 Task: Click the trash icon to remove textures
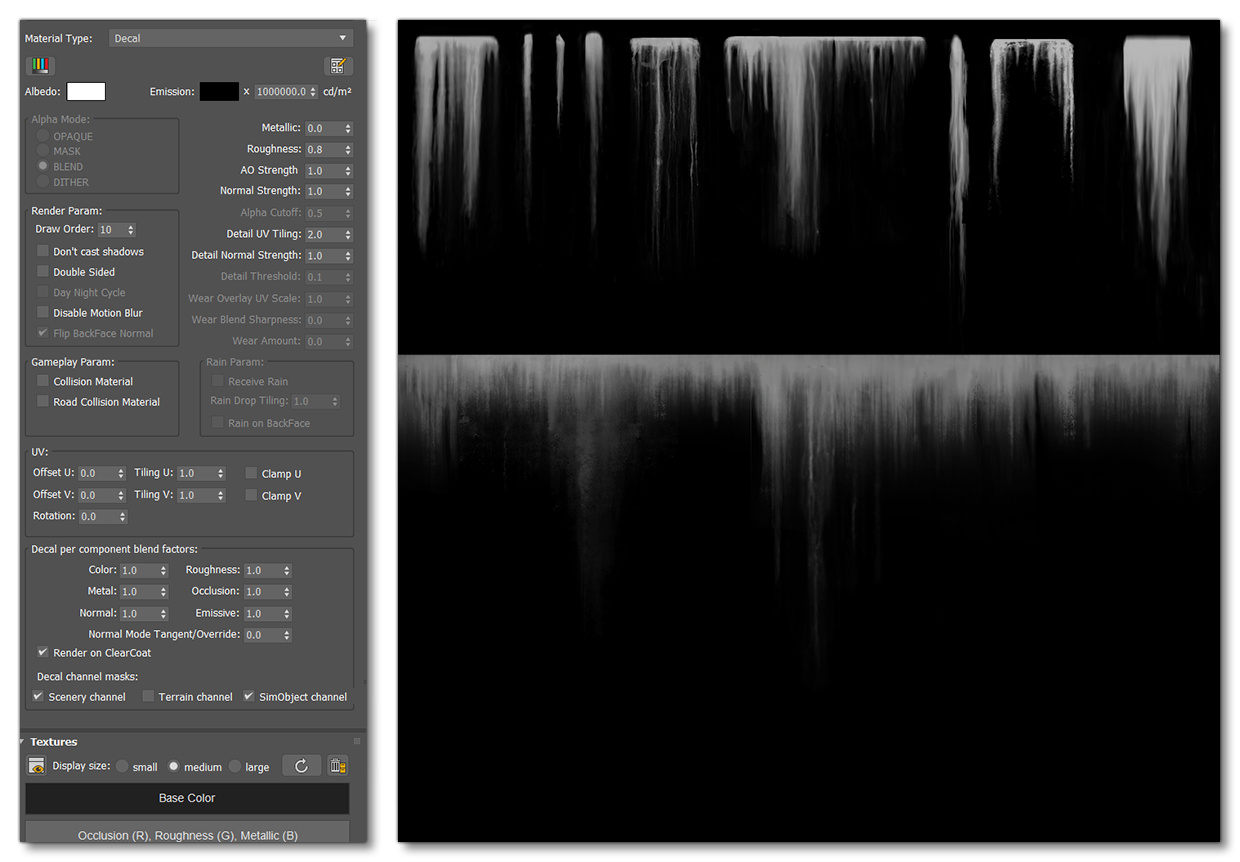338,765
